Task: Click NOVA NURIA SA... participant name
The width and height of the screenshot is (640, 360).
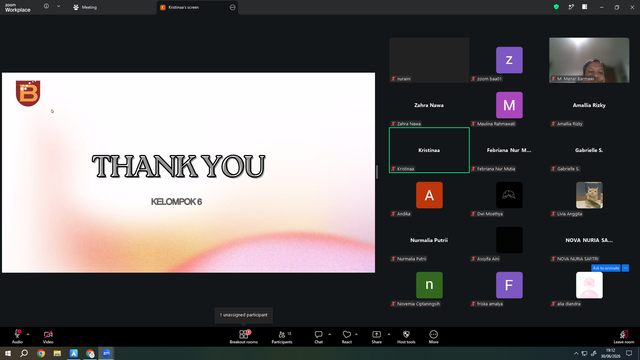Action: [x=589, y=240]
